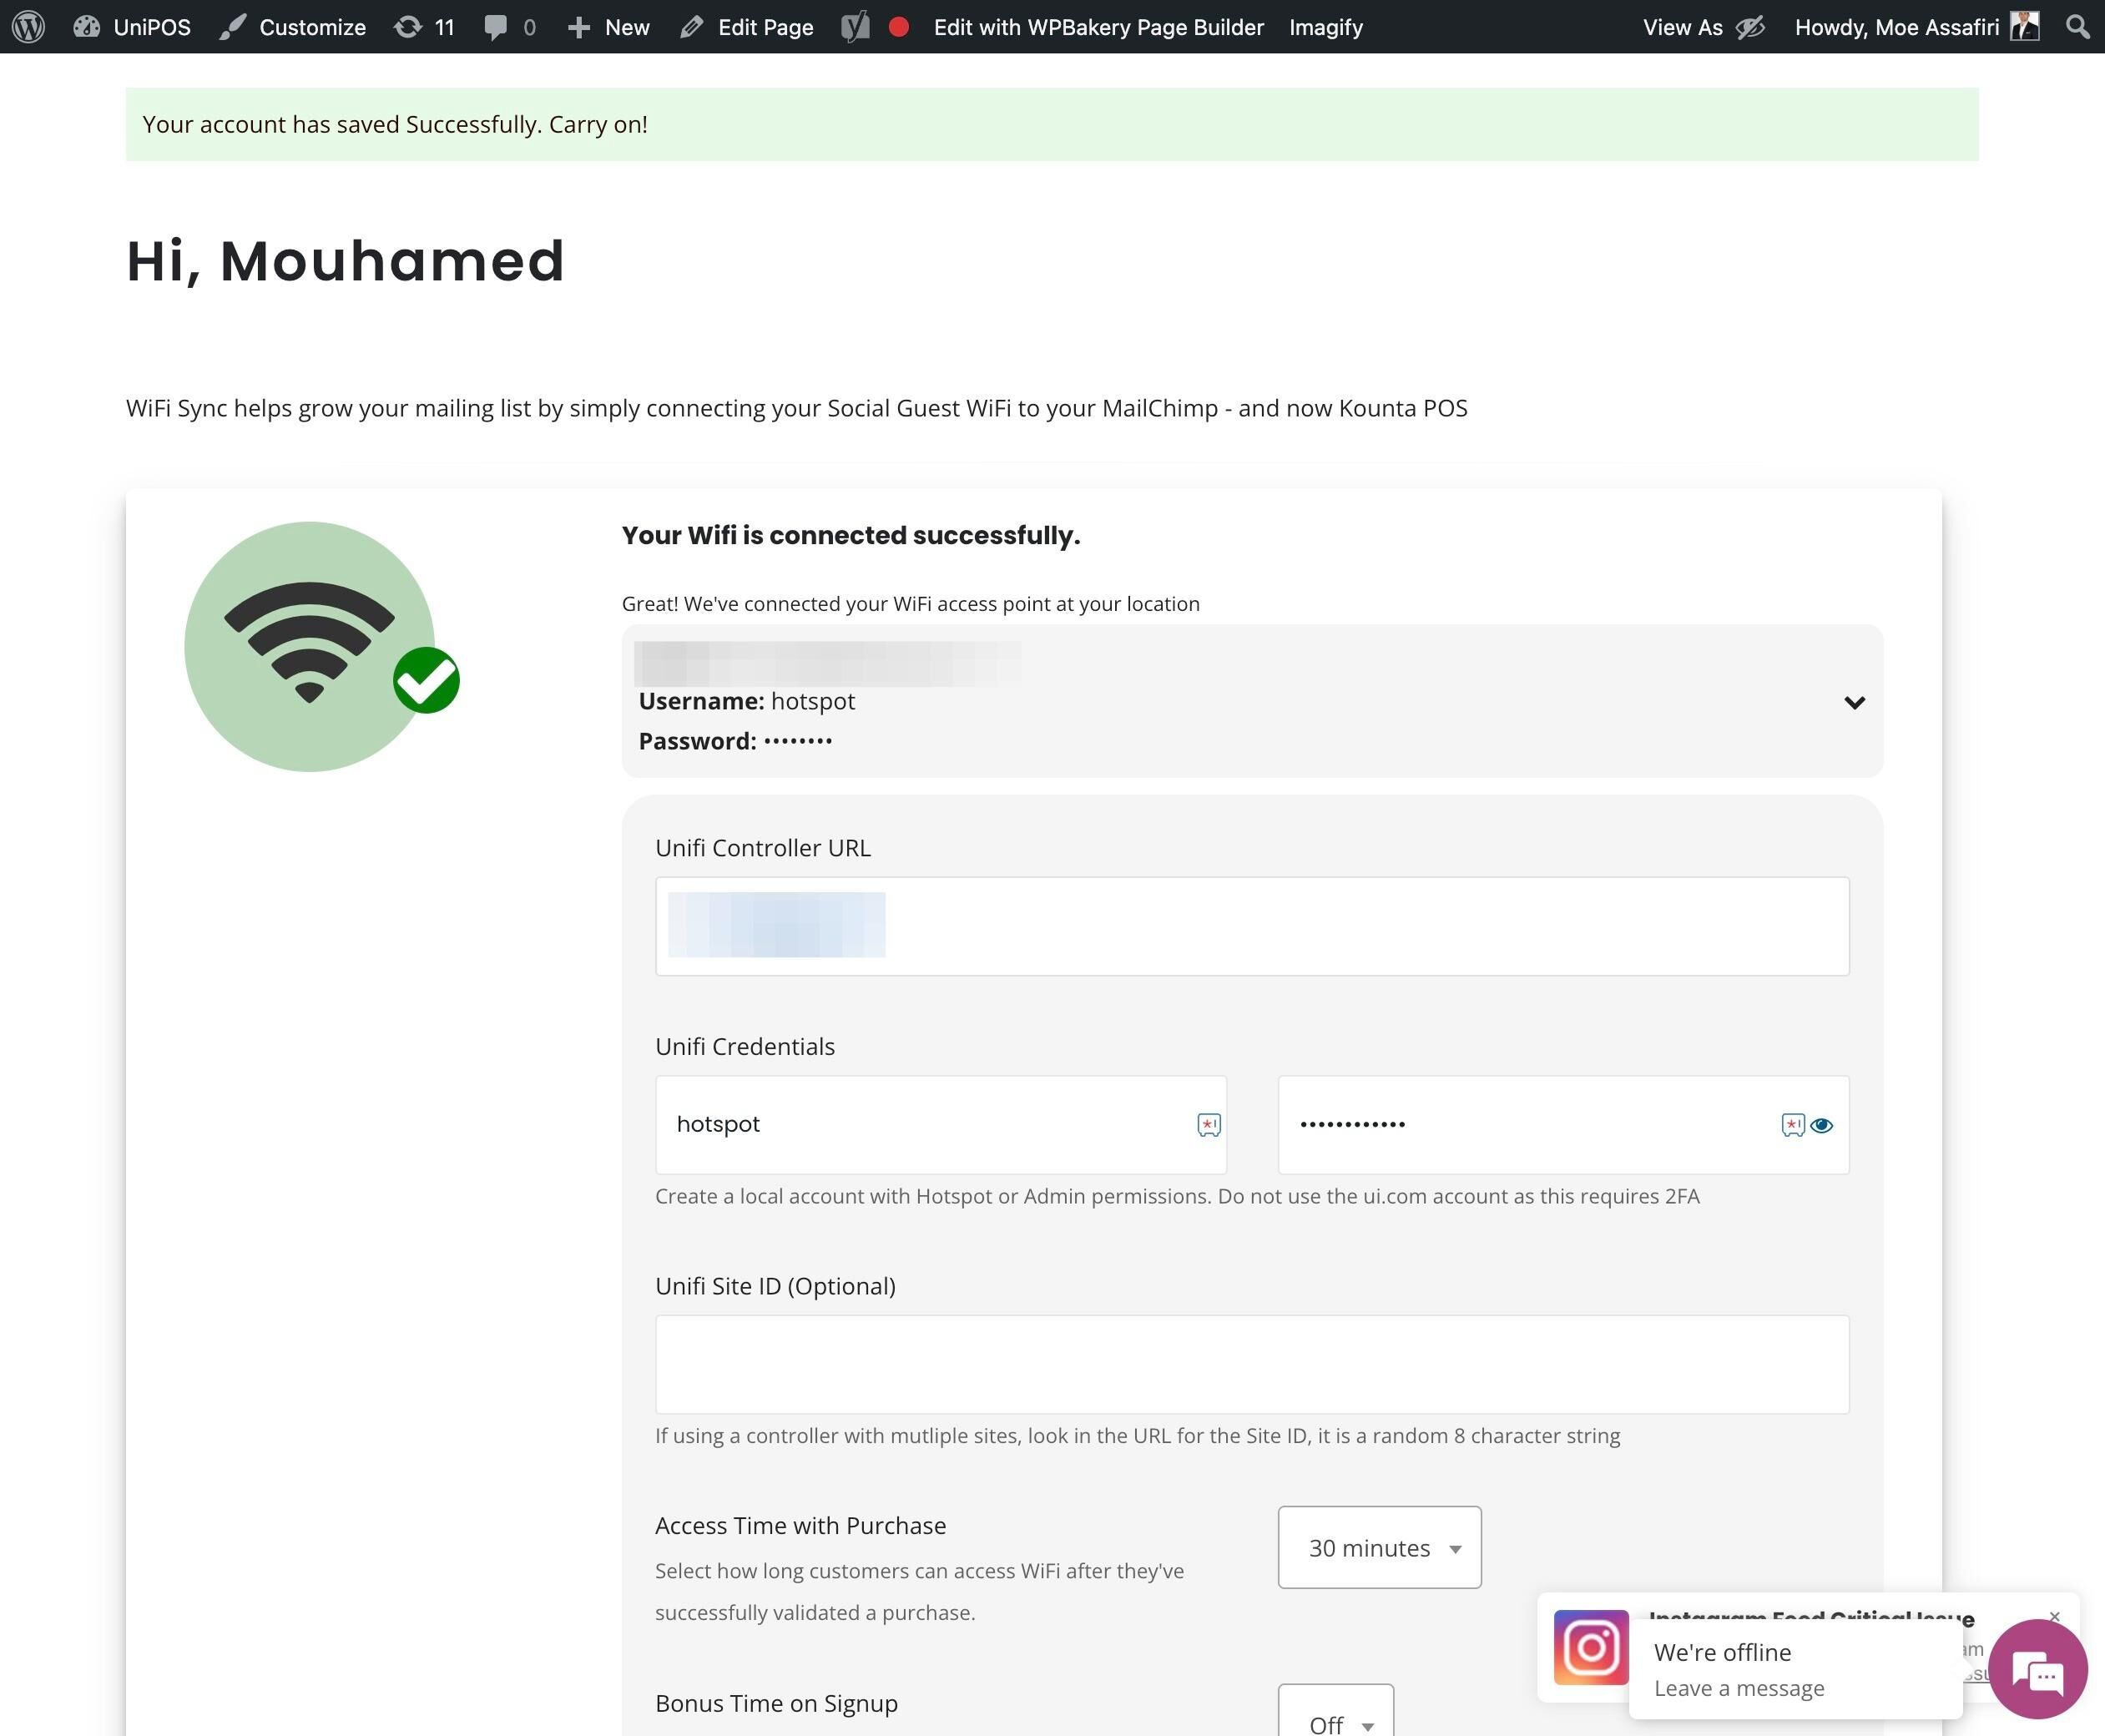Open the admin bar search magnifier
This screenshot has width=2105, height=1736.
2077,27
